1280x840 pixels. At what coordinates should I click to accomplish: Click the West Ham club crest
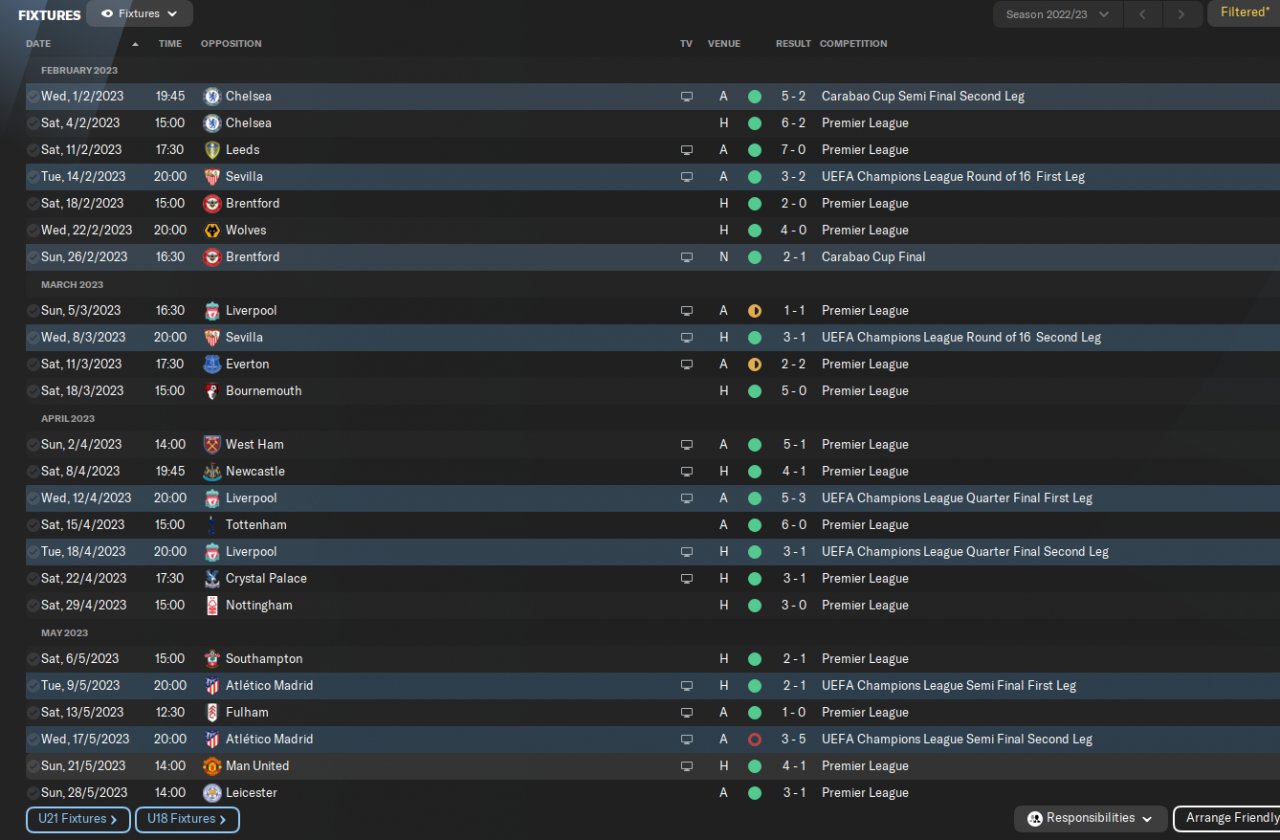(212, 445)
